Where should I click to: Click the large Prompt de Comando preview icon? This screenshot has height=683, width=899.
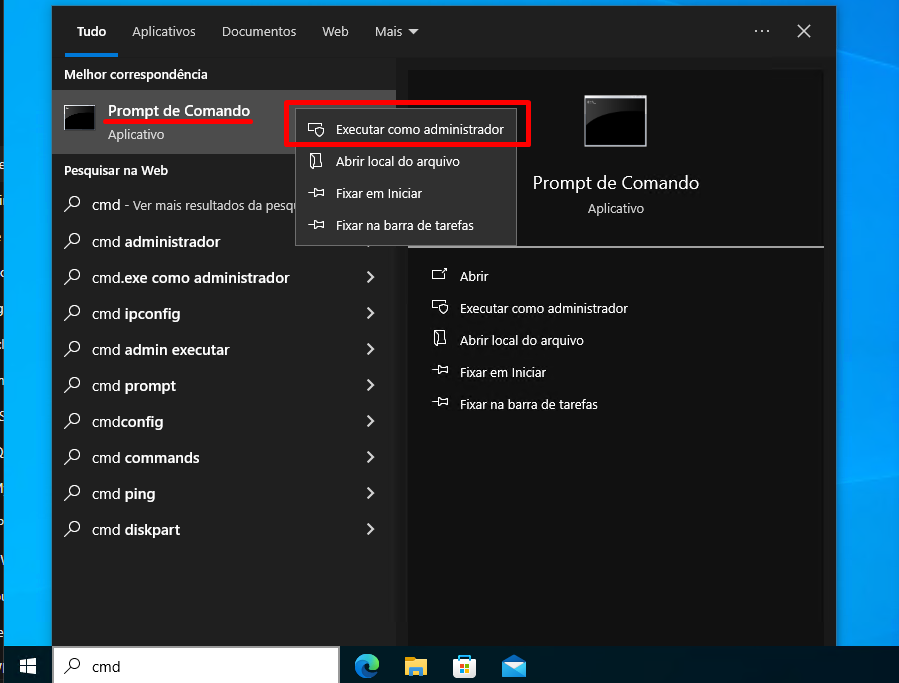pos(615,121)
